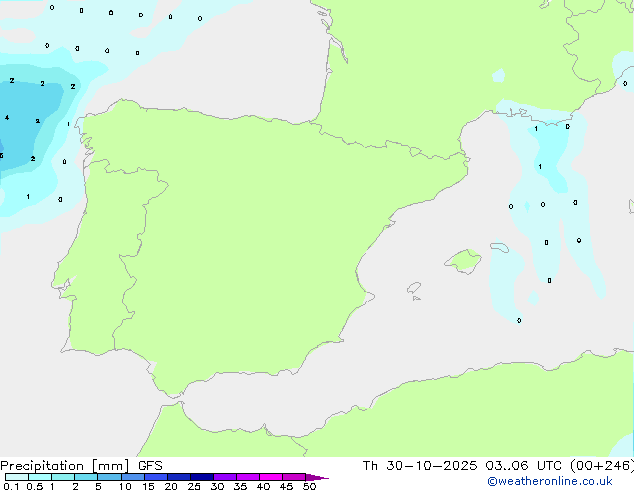This screenshot has height=490, width=634.
Task: Pick the 40–45 mm magenta legend swatch
Action: tap(271, 477)
